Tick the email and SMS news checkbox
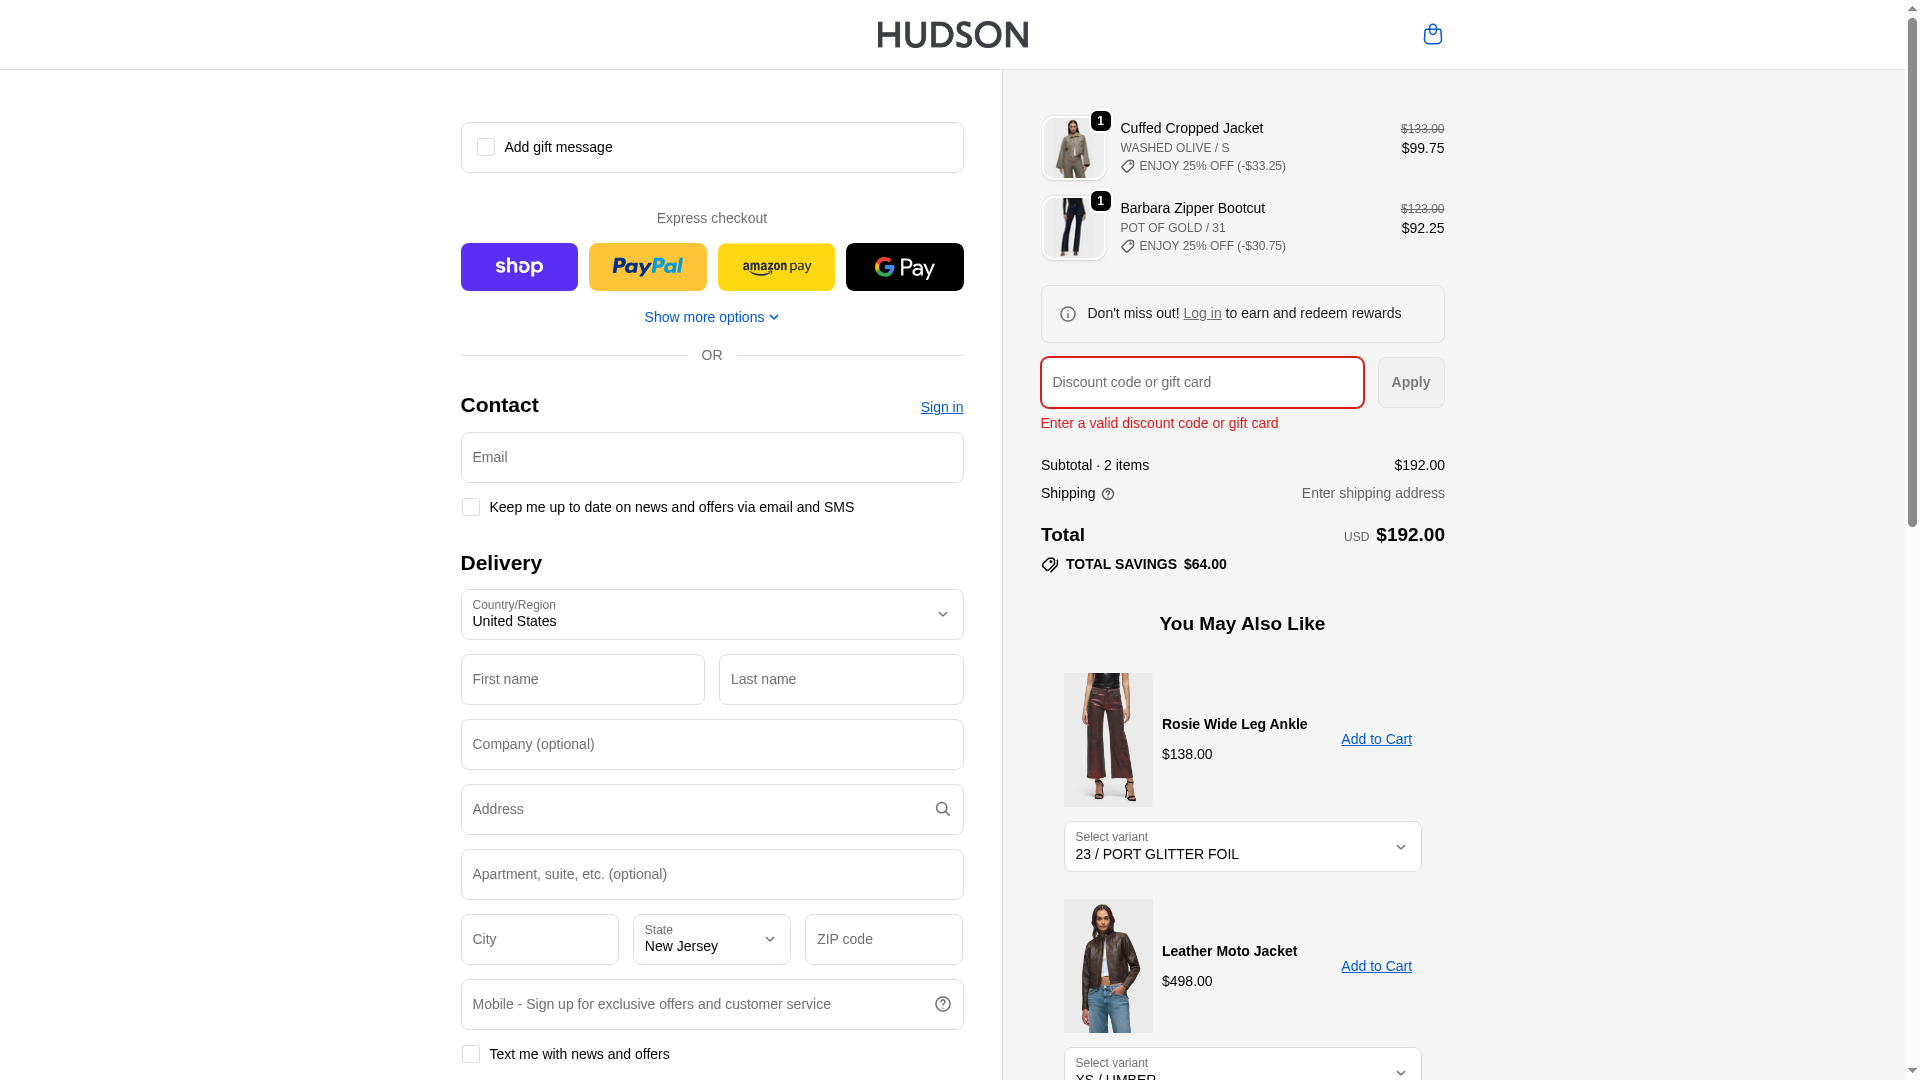The height and width of the screenshot is (1080, 1920). (x=470, y=507)
